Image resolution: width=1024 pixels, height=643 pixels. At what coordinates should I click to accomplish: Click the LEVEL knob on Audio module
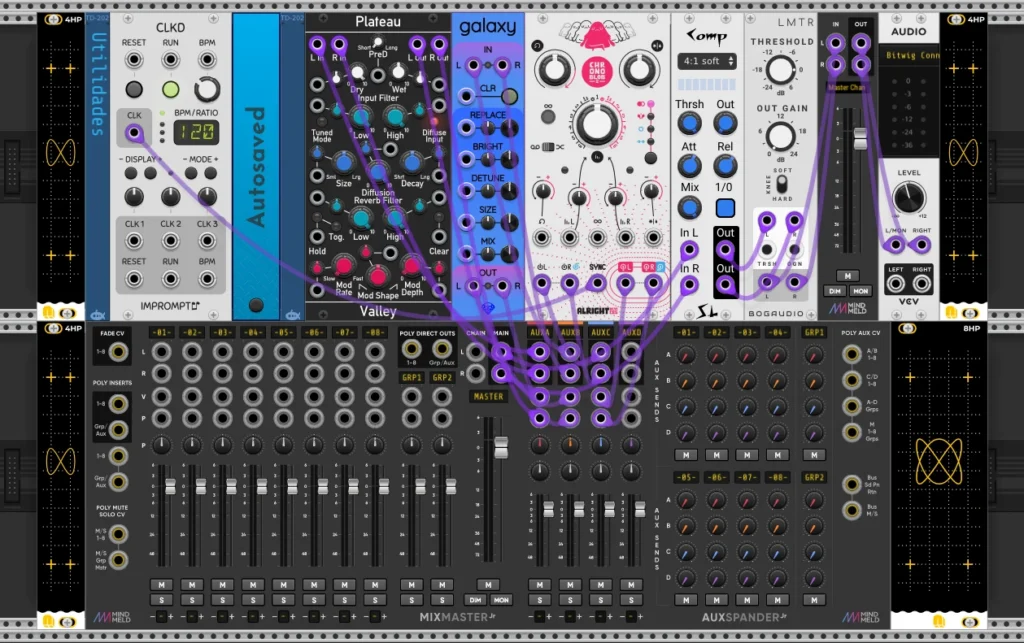click(x=908, y=198)
